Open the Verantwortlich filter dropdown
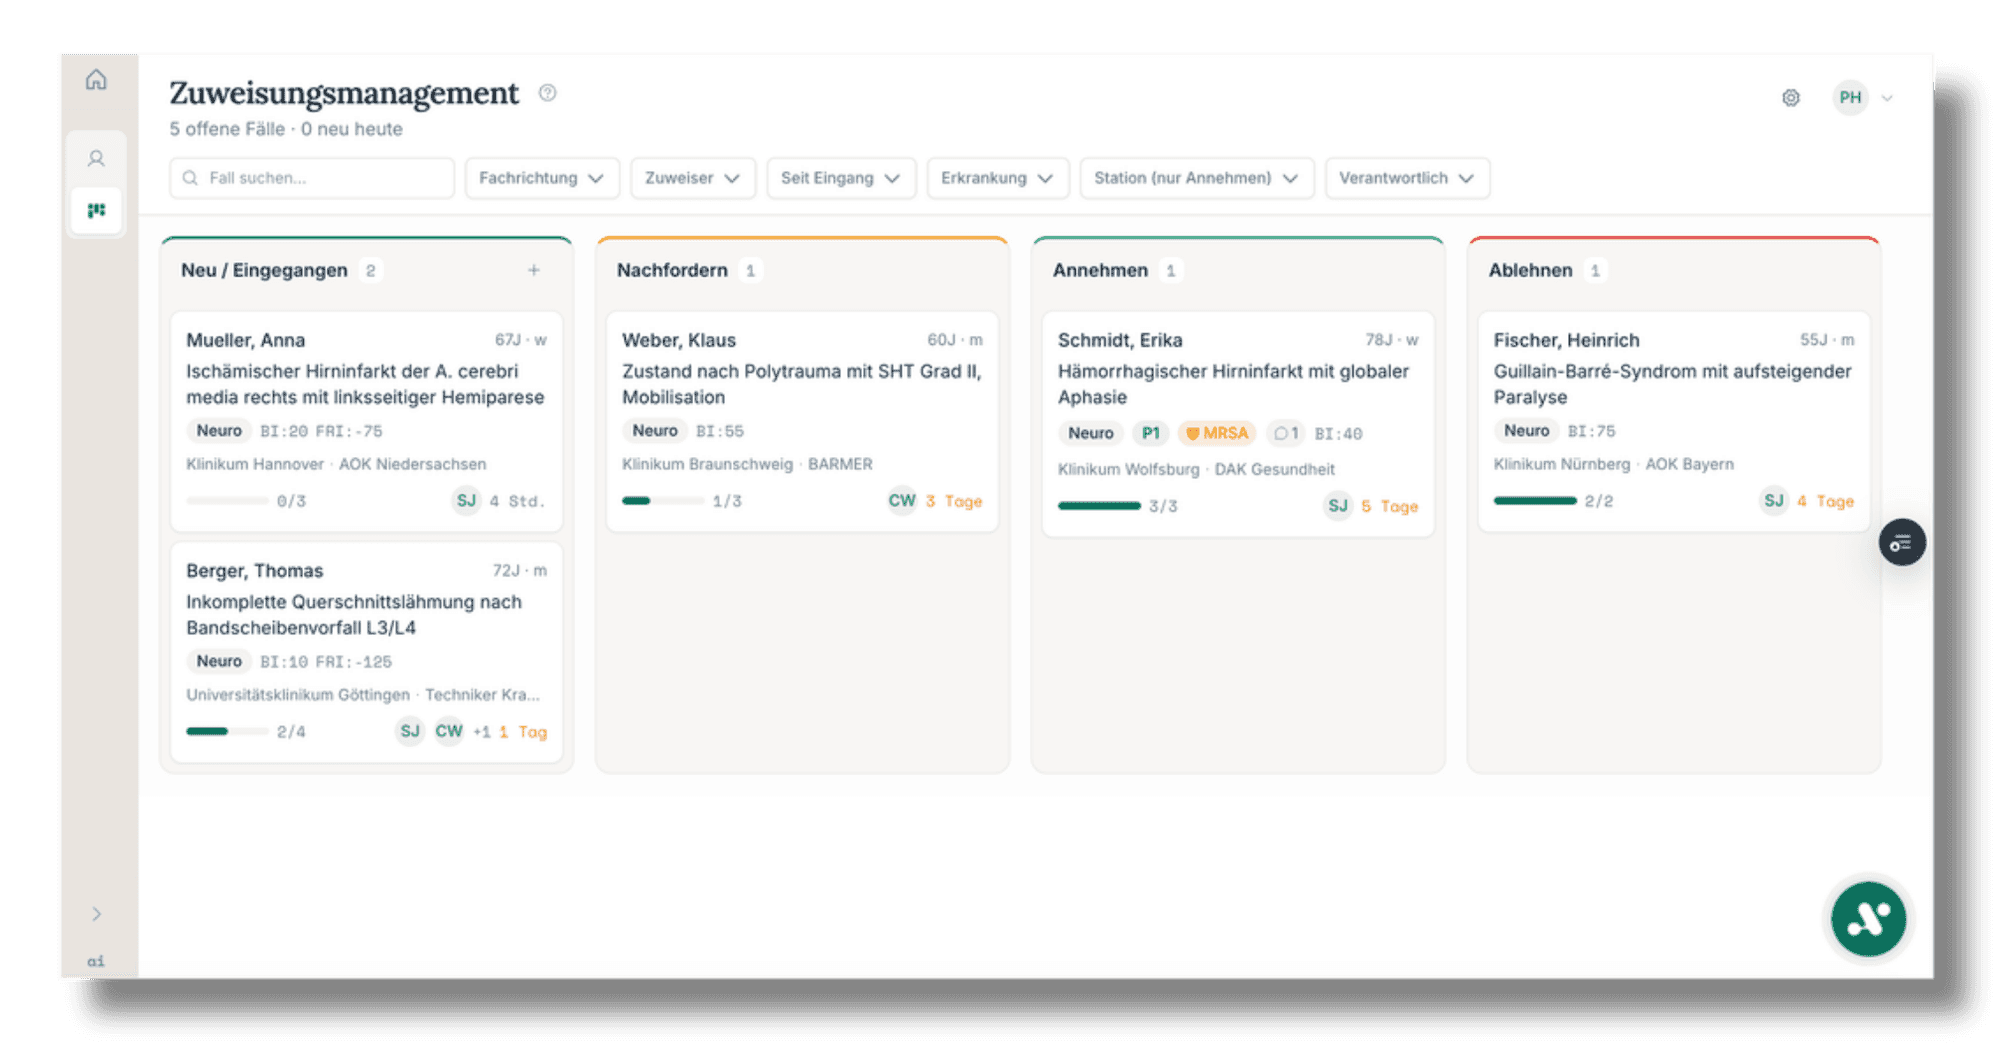 [1407, 178]
